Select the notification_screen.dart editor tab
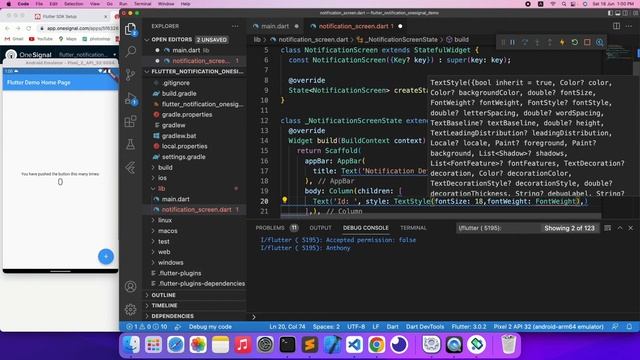 point(356,26)
